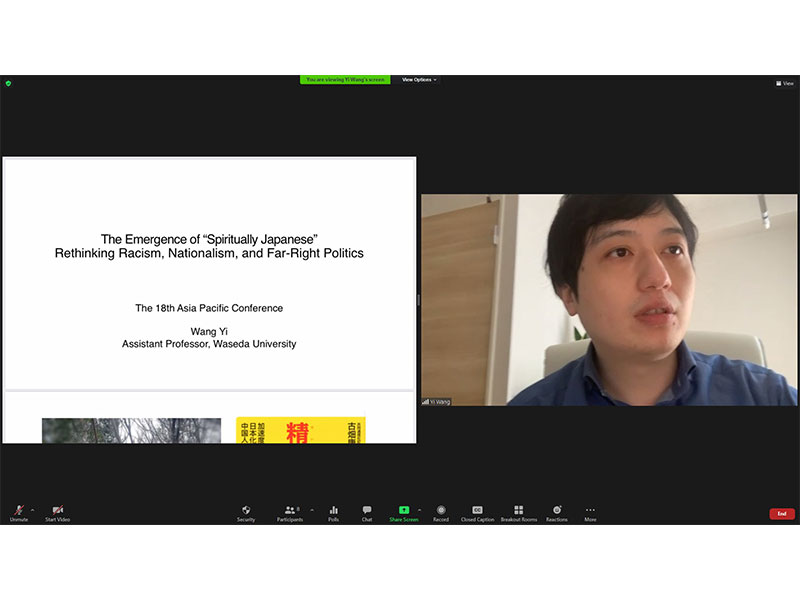This screenshot has width=800, height=600.
Task: Click the divider between slides and video
Action: 418,300
